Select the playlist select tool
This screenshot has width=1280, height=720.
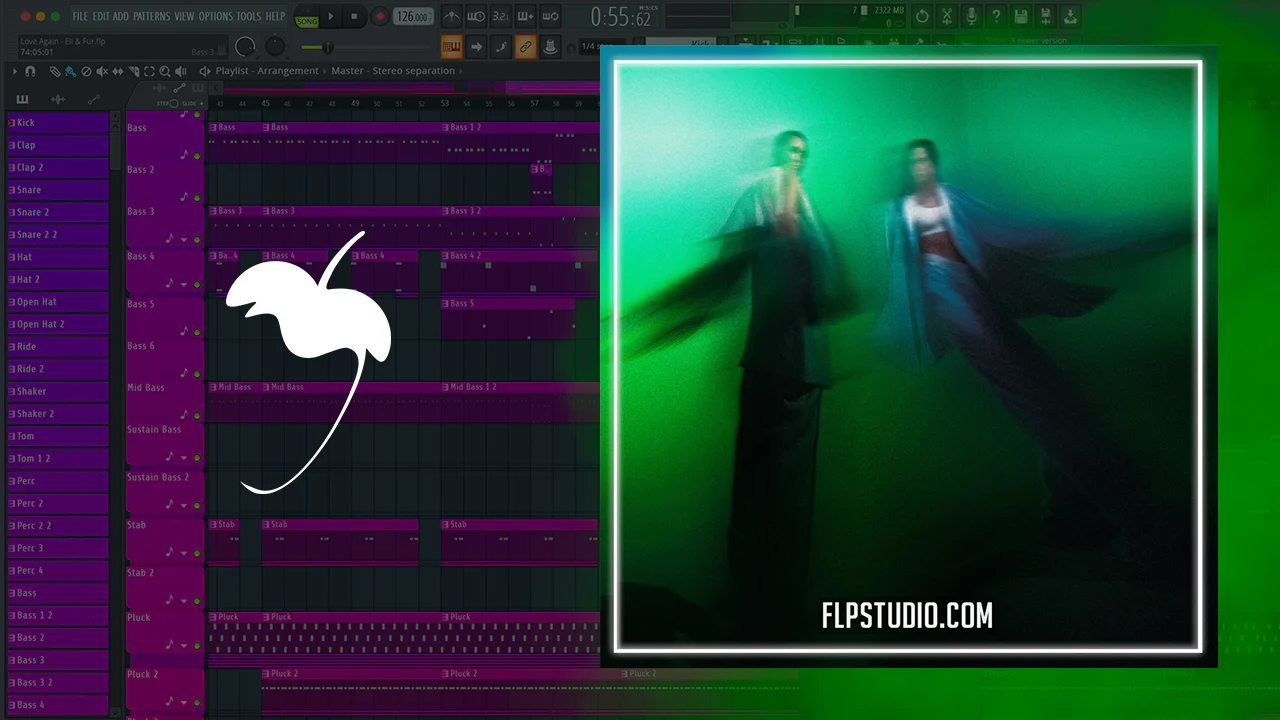pyautogui.click(x=150, y=72)
